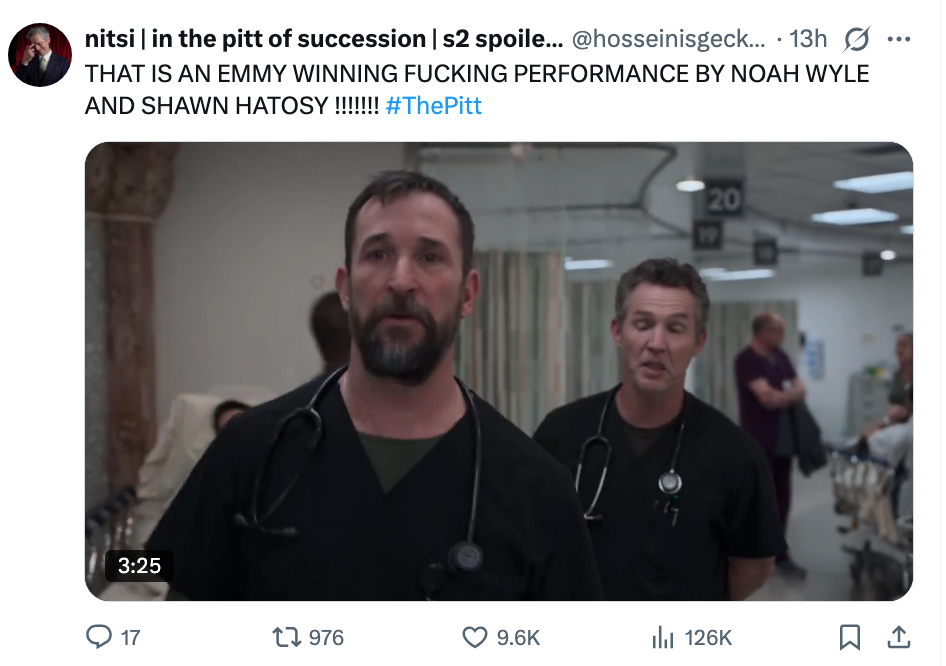
Task: Bookmark this tweet about The Pitt
Action: pos(850,637)
